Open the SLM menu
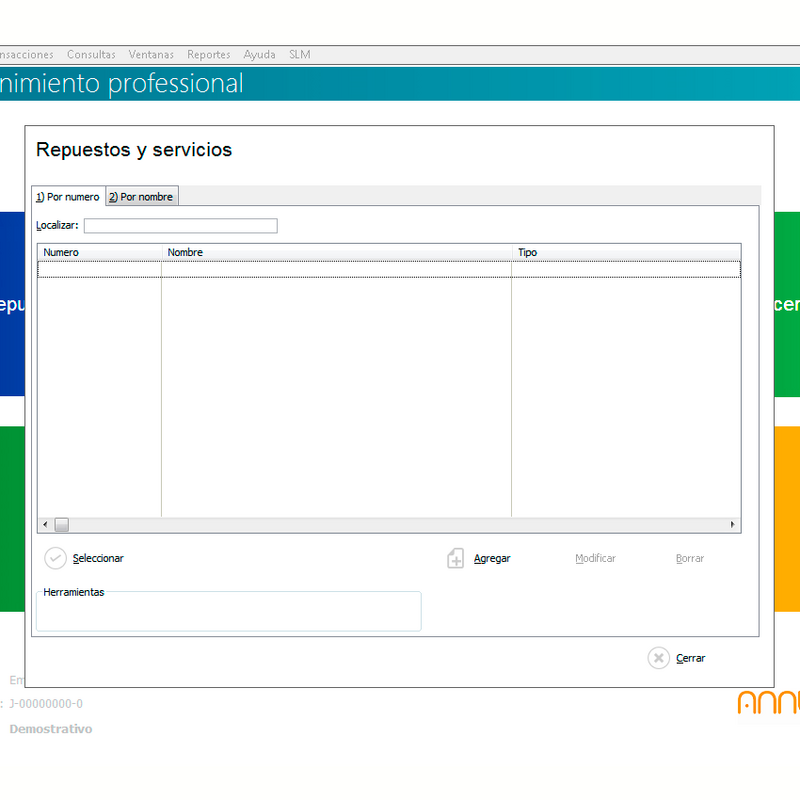The image size is (800, 800). (x=299, y=55)
